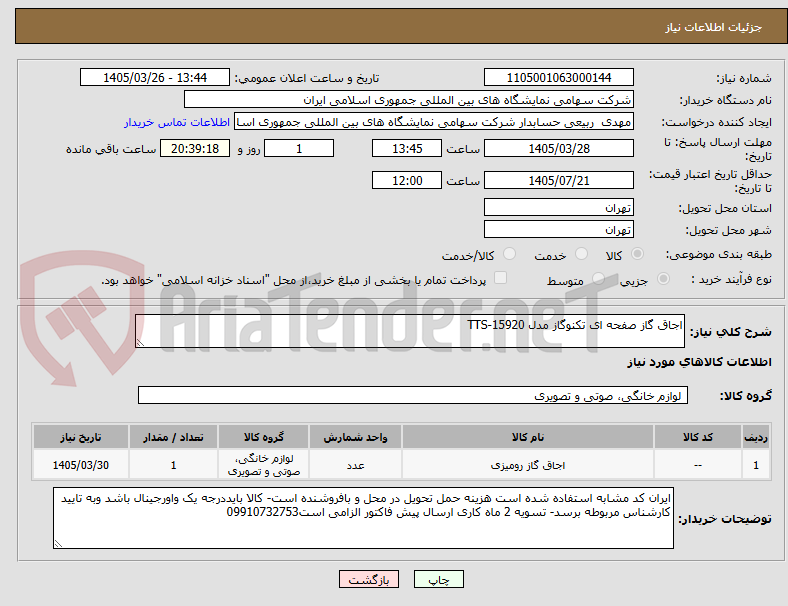788x606 pixels.
Task: Click the need number field 1105001063000144
Action: 559,78
